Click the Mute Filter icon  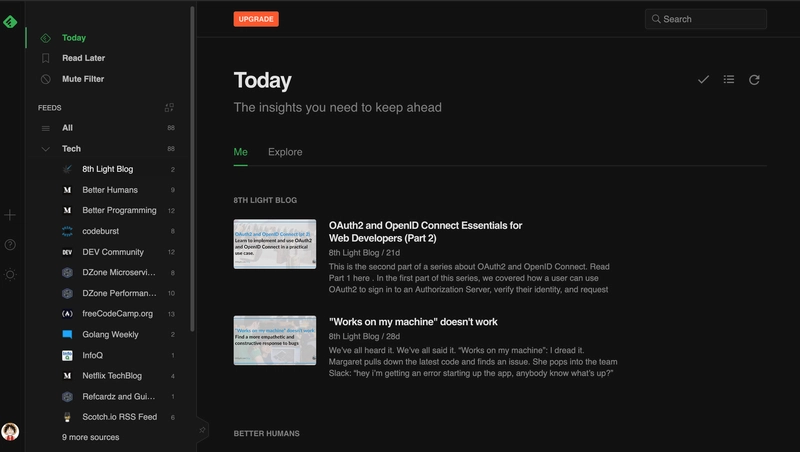(45, 79)
